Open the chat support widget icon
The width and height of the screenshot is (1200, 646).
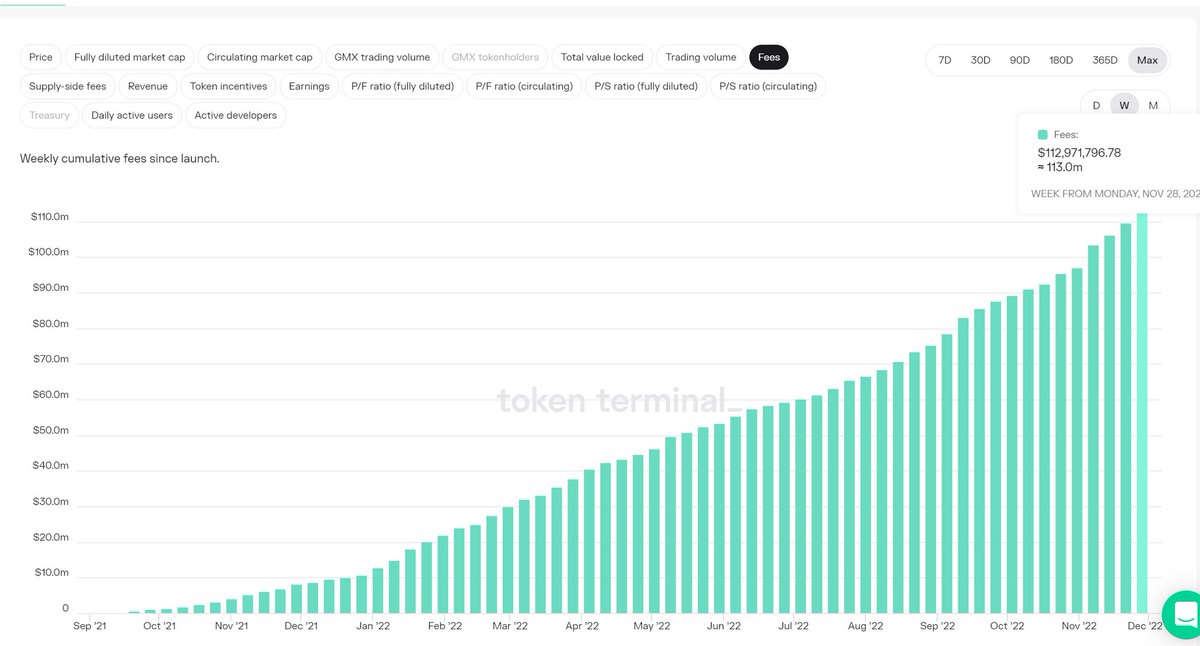pos(1185,614)
